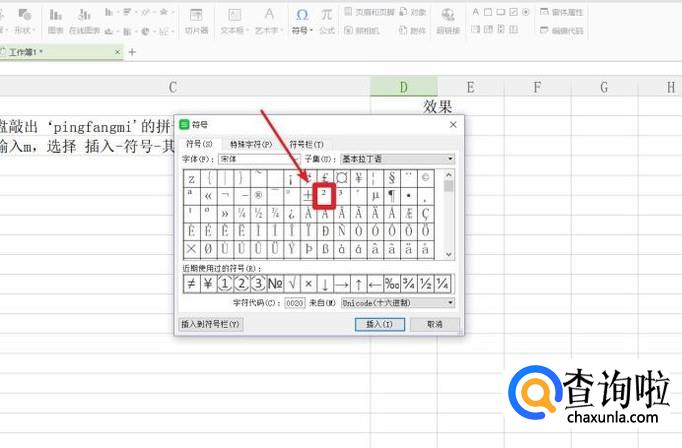Select the 照相机 camera tool

(362, 30)
